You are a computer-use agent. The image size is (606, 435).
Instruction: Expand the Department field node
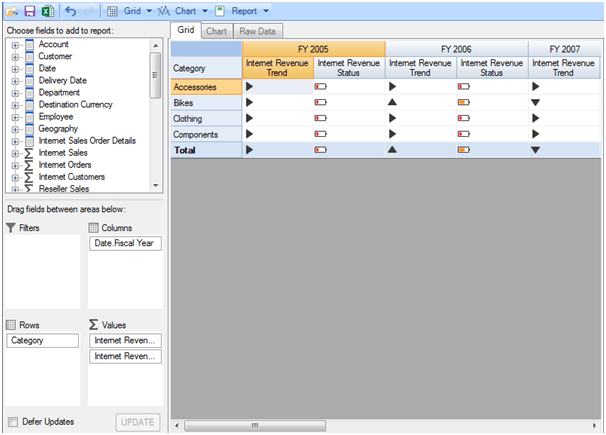click(15, 93)
